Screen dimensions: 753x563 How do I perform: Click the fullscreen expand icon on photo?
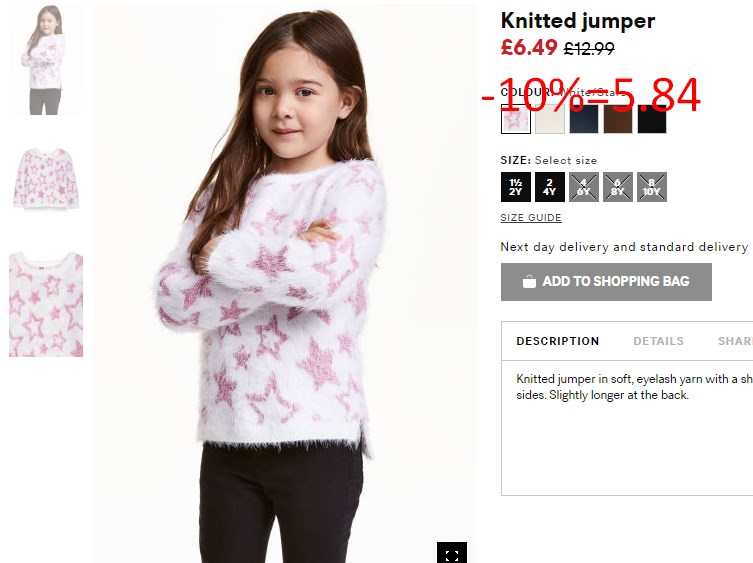click(451, 553)
